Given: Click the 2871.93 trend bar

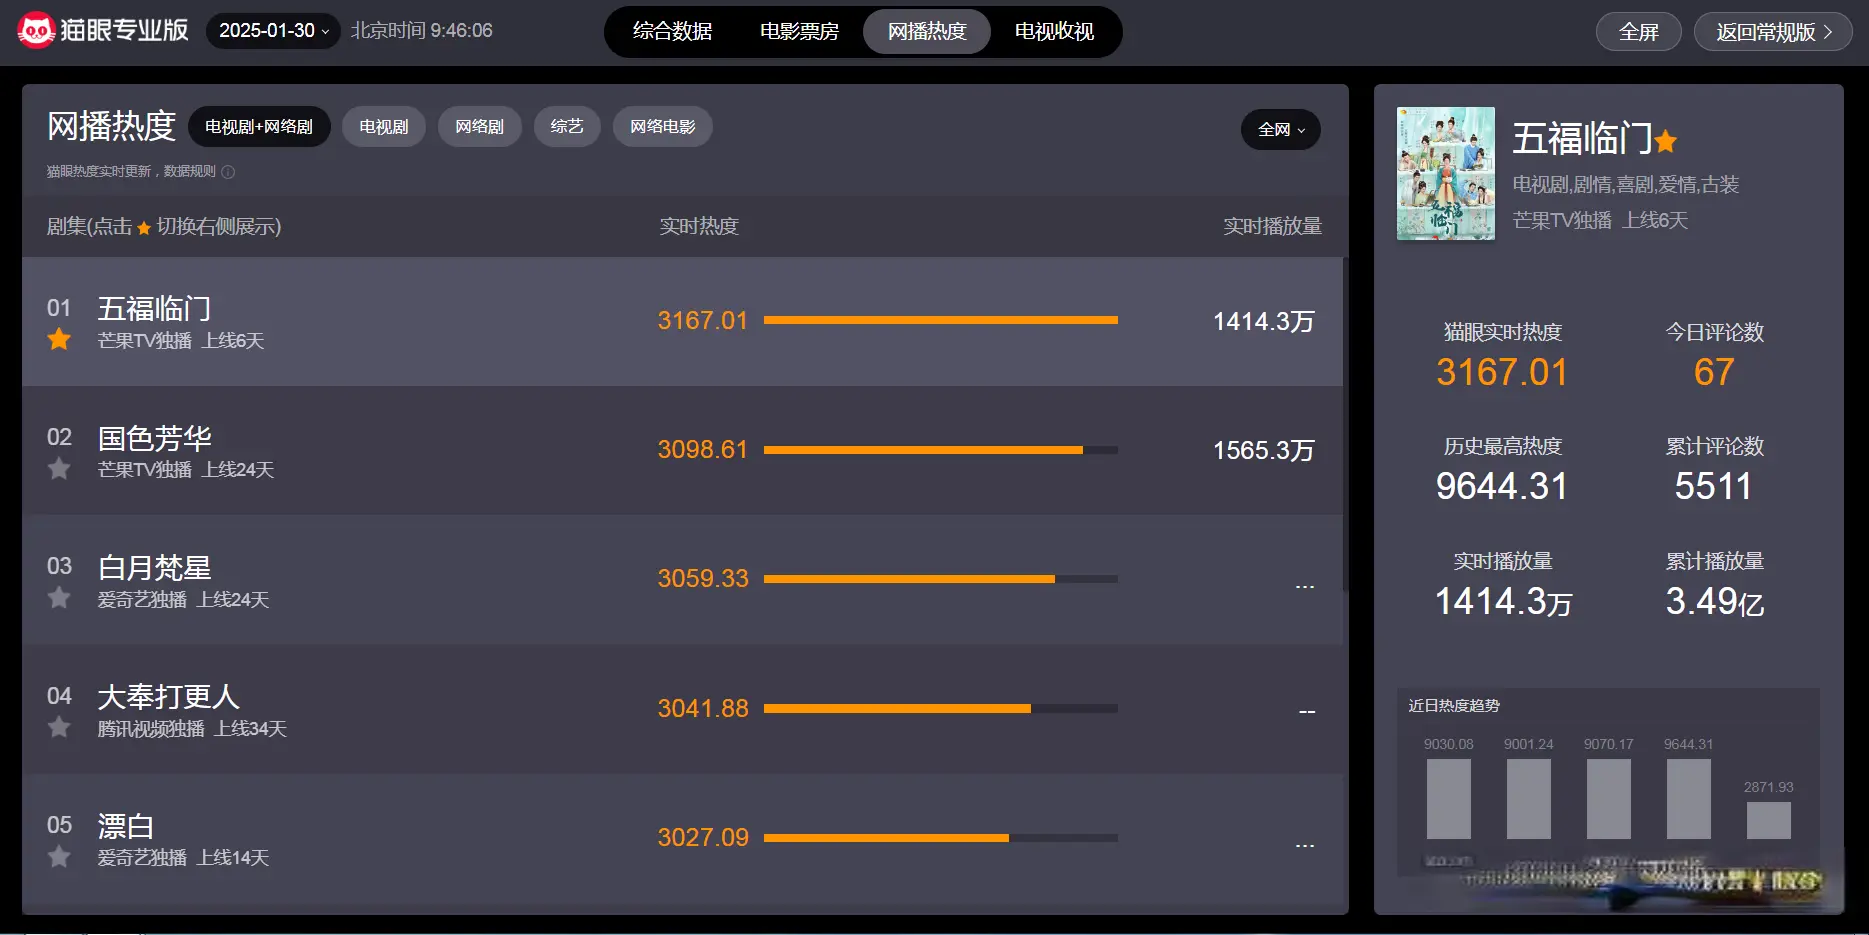Looking at the screenshot, I should click(1769, 820).
